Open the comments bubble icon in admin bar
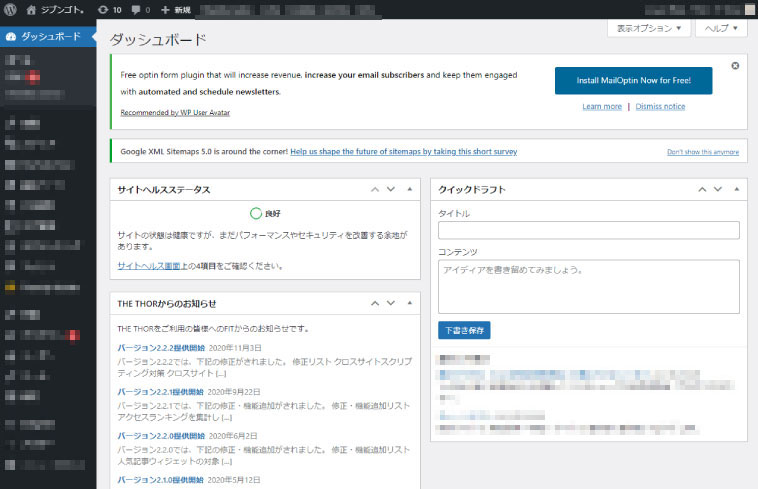 [x=139, y=9]
